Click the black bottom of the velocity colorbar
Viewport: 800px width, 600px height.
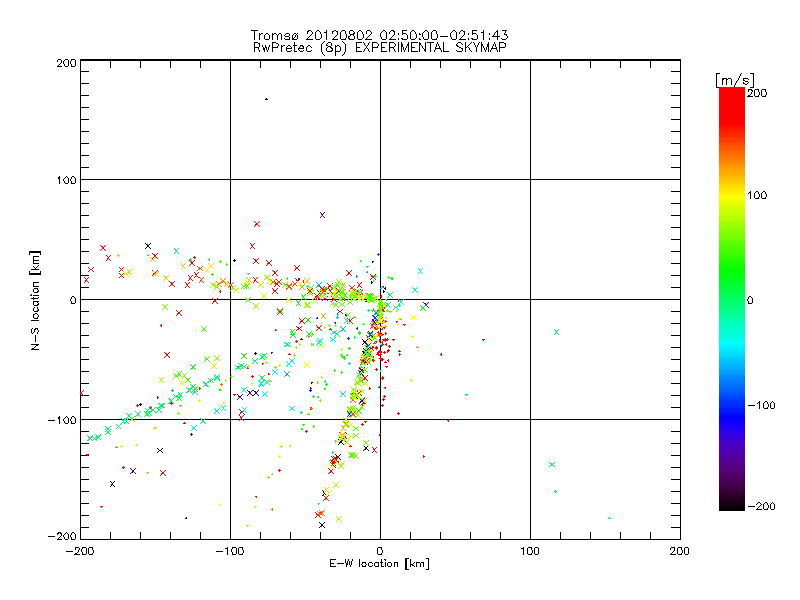tap(732, 503)
